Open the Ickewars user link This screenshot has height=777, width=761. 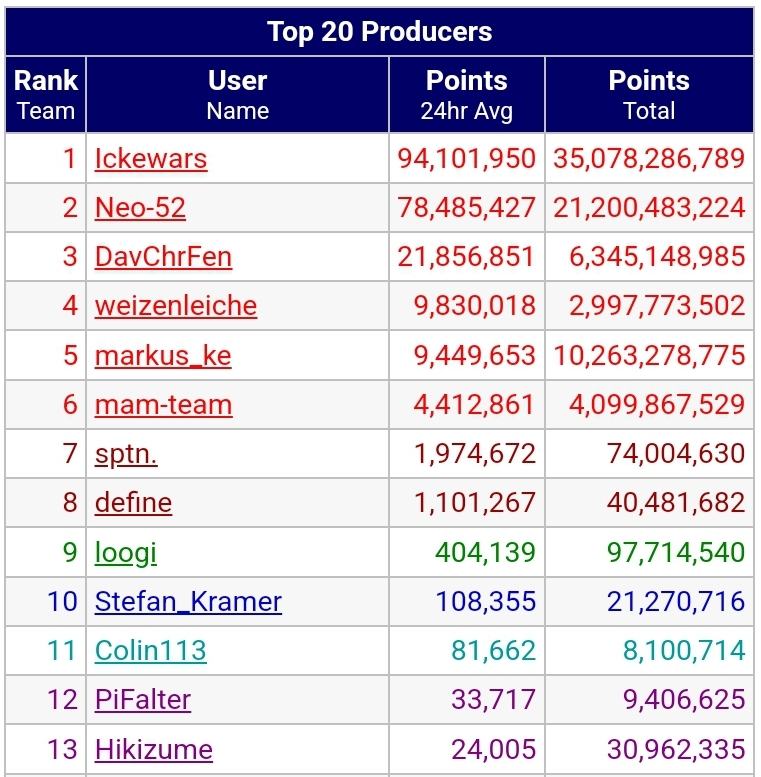coord(151,159)
